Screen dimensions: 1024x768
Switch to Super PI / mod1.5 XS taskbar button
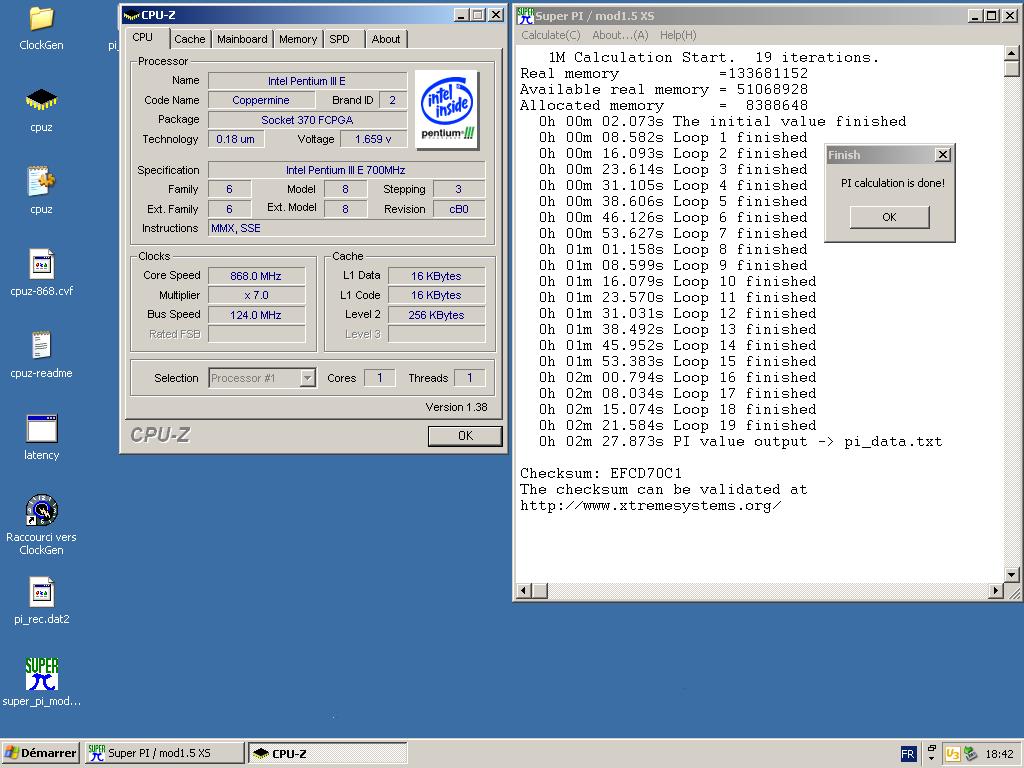click(165, 753)
